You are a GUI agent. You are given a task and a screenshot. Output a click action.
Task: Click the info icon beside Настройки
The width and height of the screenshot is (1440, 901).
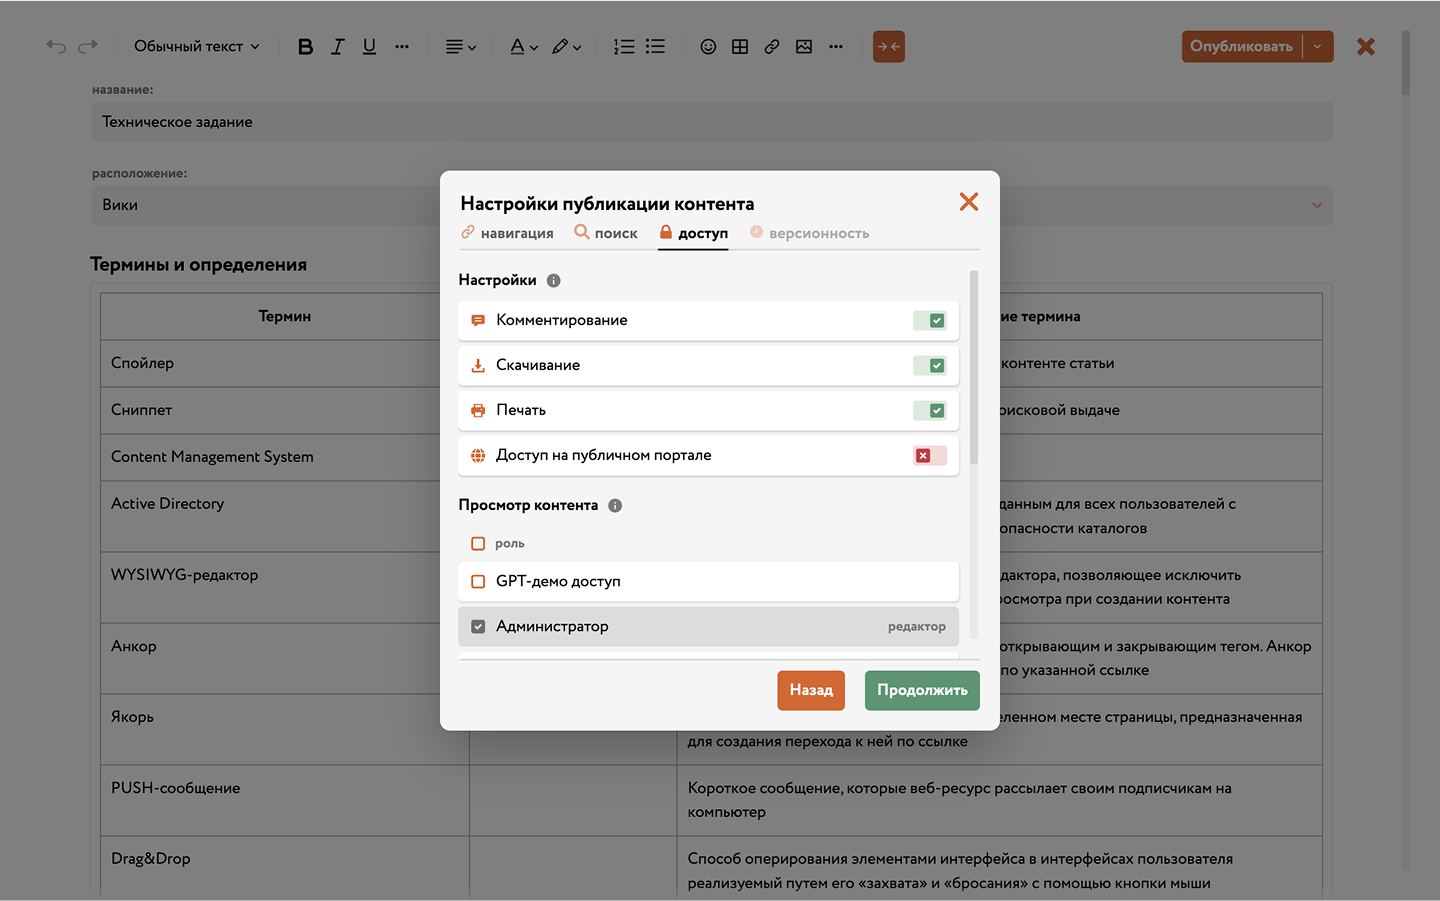(x=554, y=281)
